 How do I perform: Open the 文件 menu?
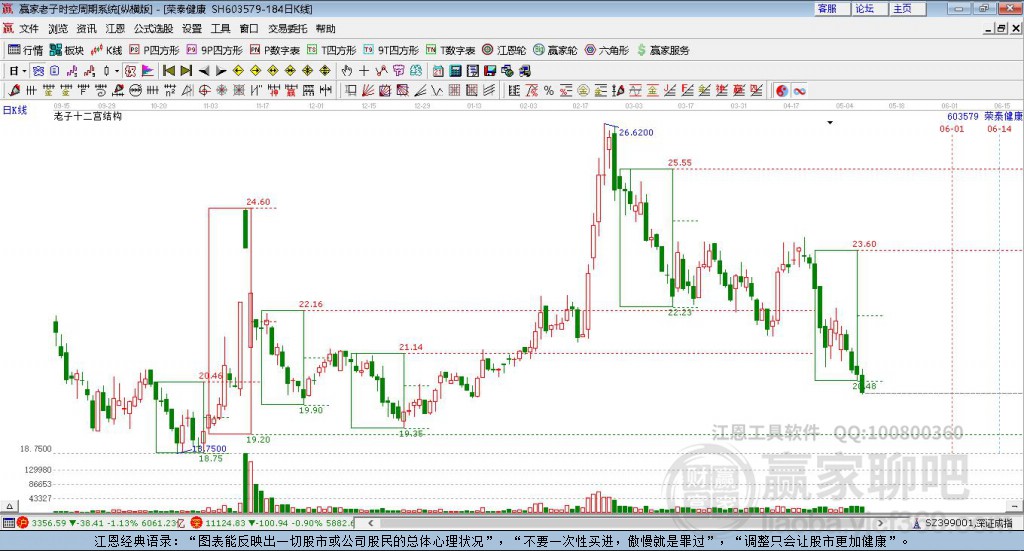point(29,29)
